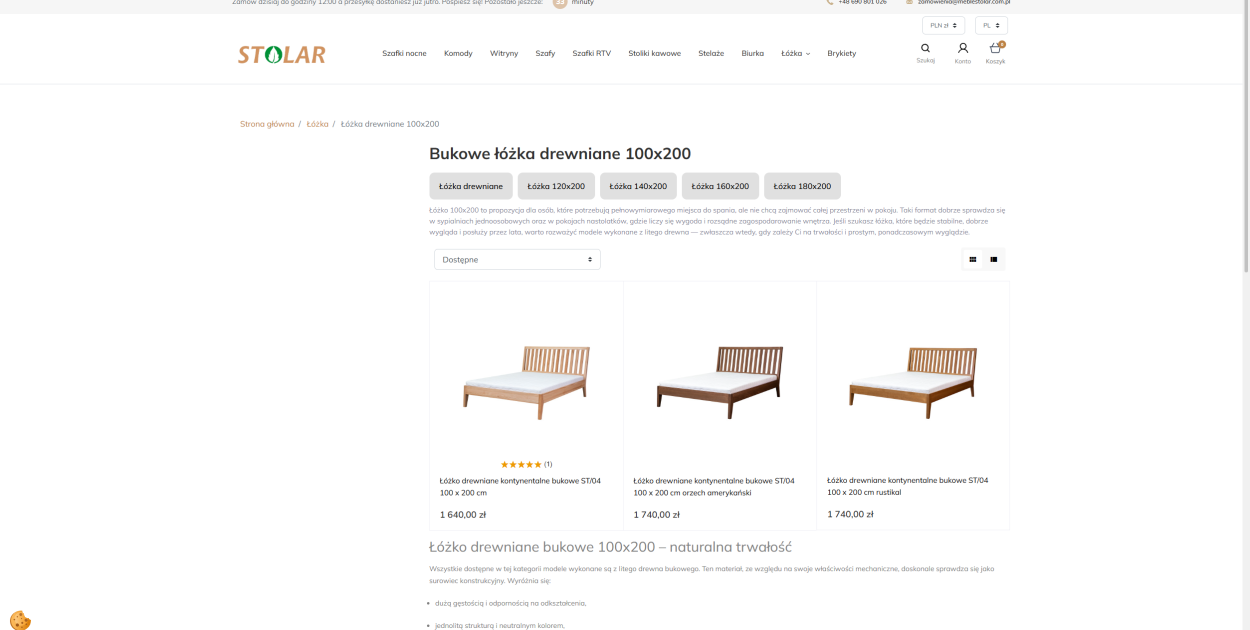
Task: Click the Łóżka drewniane filter button
Action: click(471, 186)
